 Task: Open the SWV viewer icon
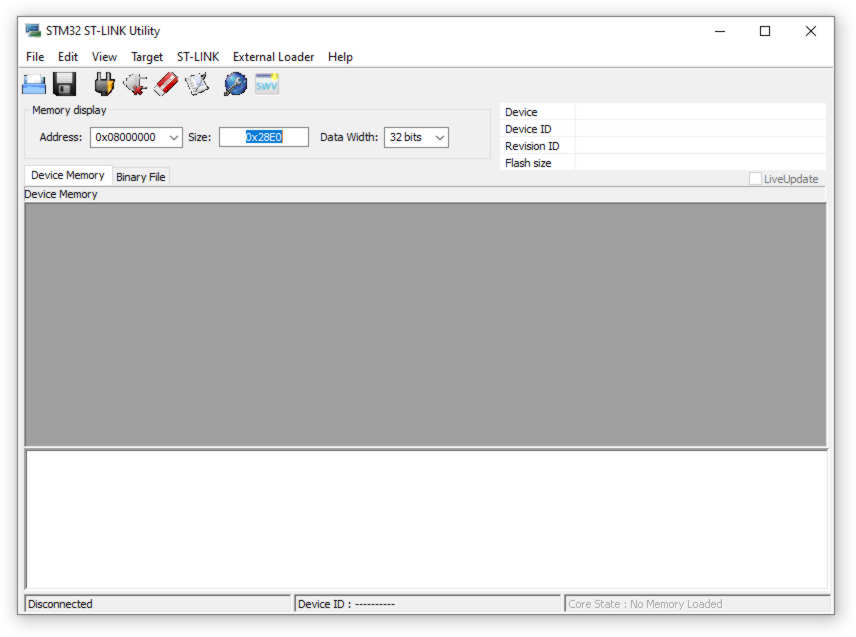click(267, 85)
